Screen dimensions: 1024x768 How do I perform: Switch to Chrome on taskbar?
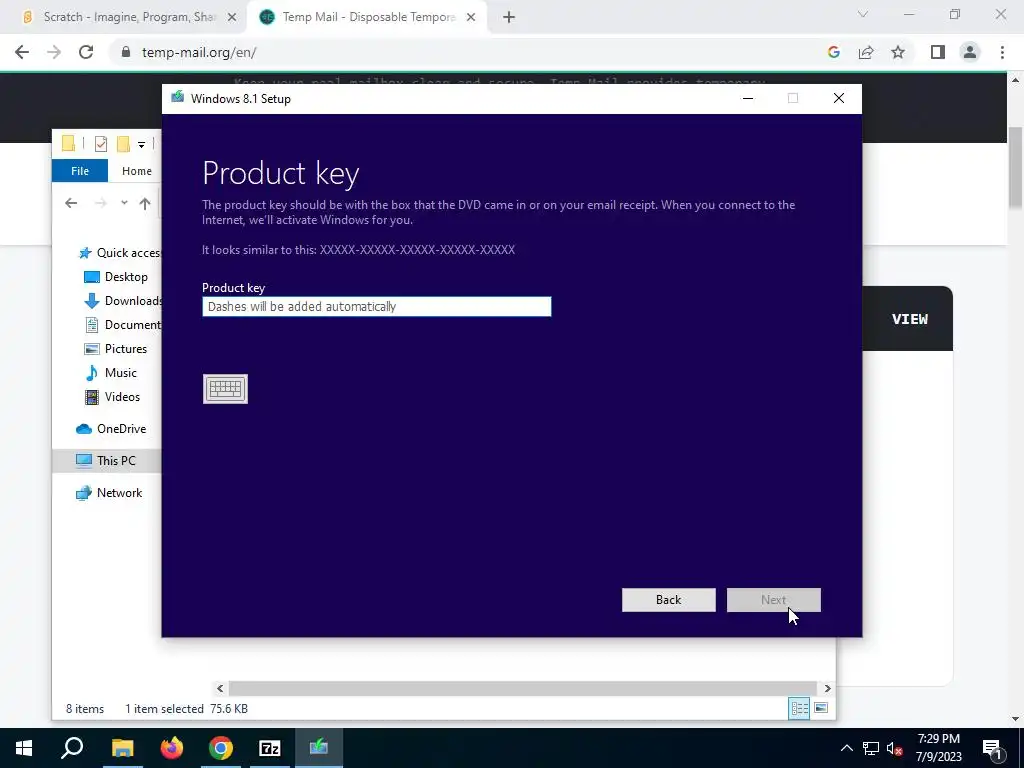[x=221, y=748]
